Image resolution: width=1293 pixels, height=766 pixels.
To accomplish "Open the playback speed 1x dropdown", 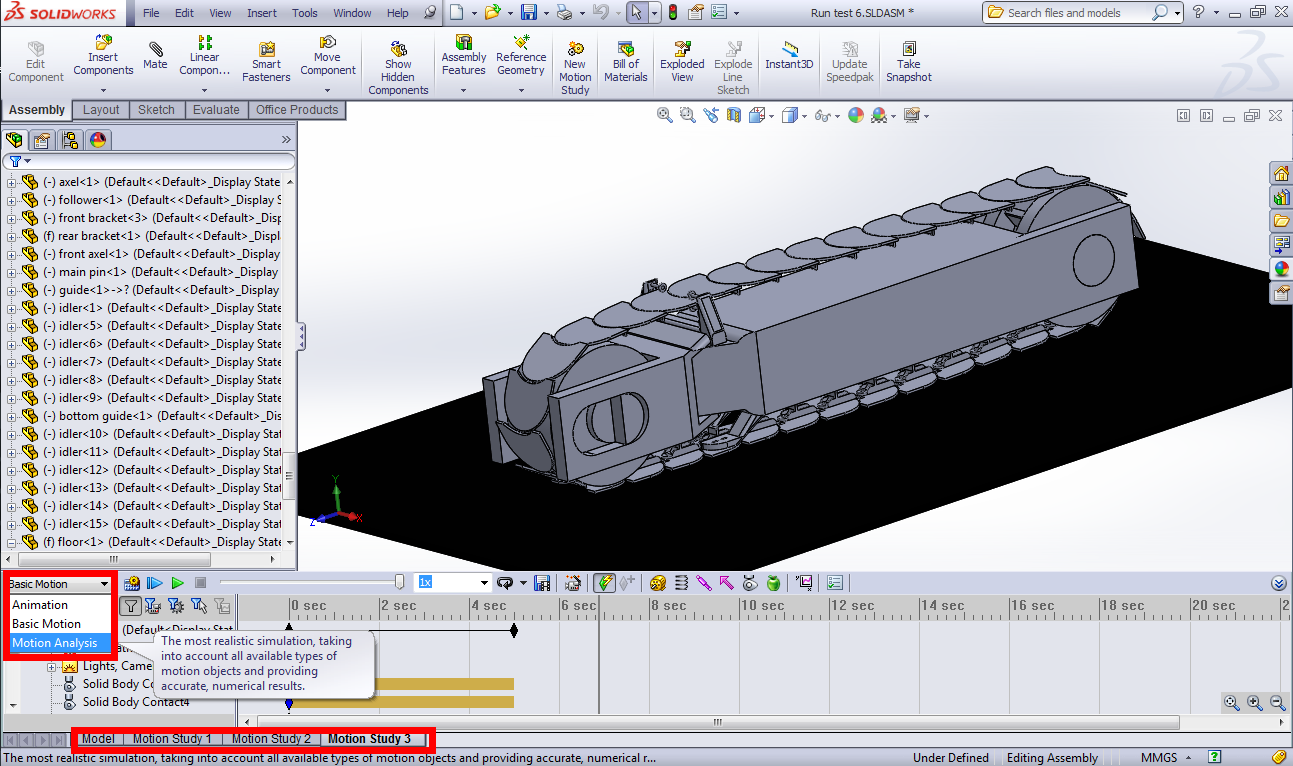I will pos(485,583).
